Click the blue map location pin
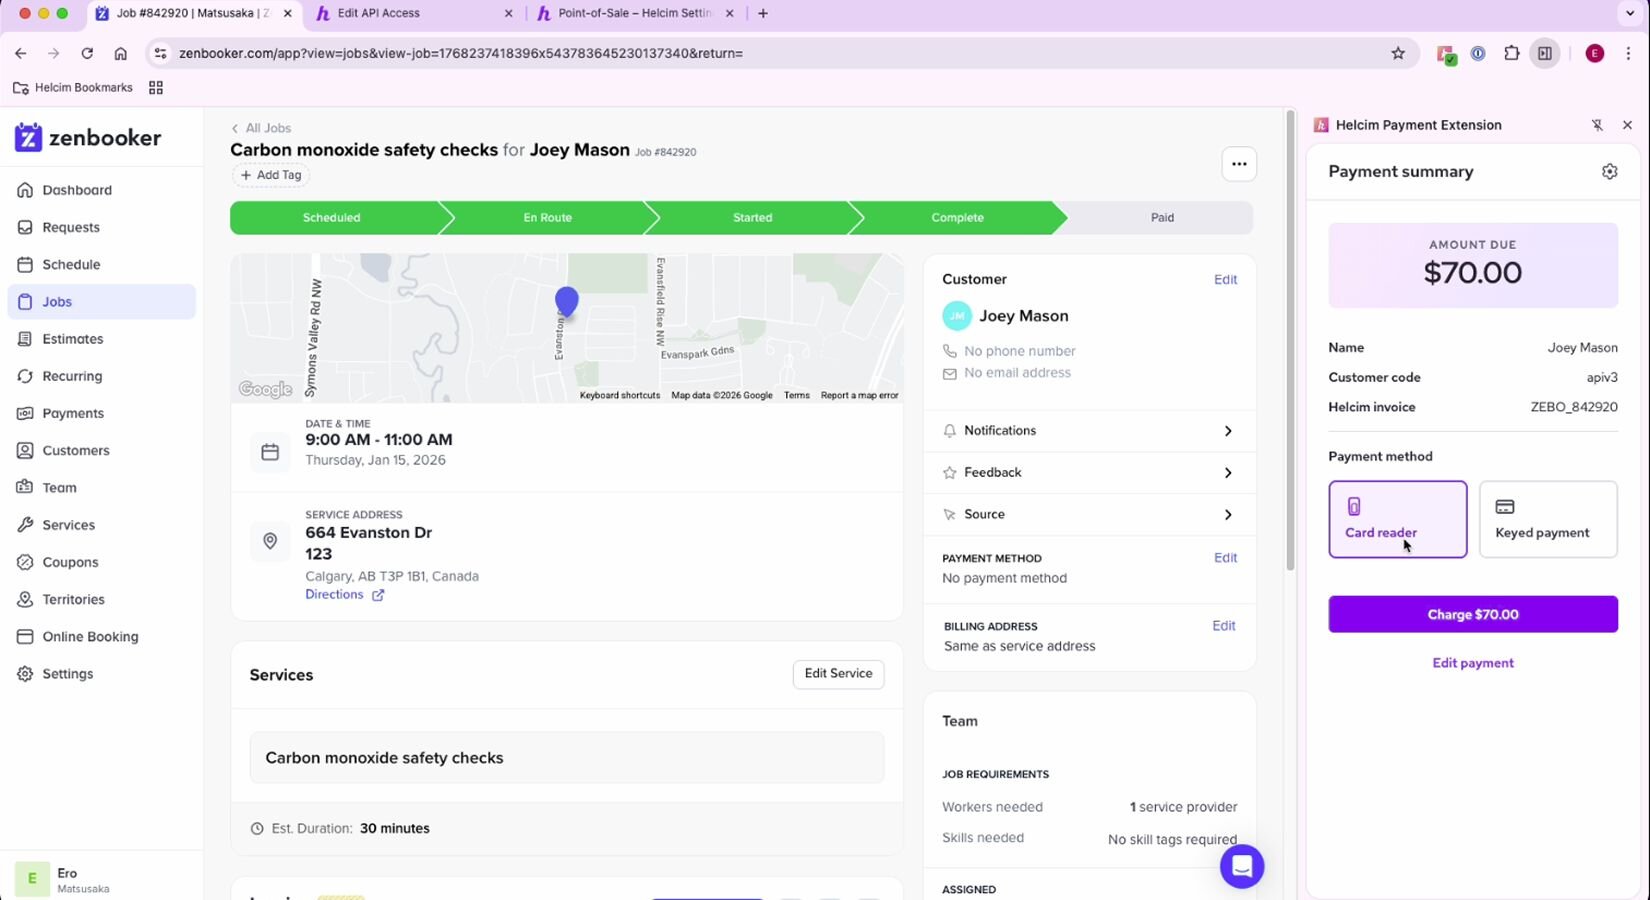 (x=566, y=300)
